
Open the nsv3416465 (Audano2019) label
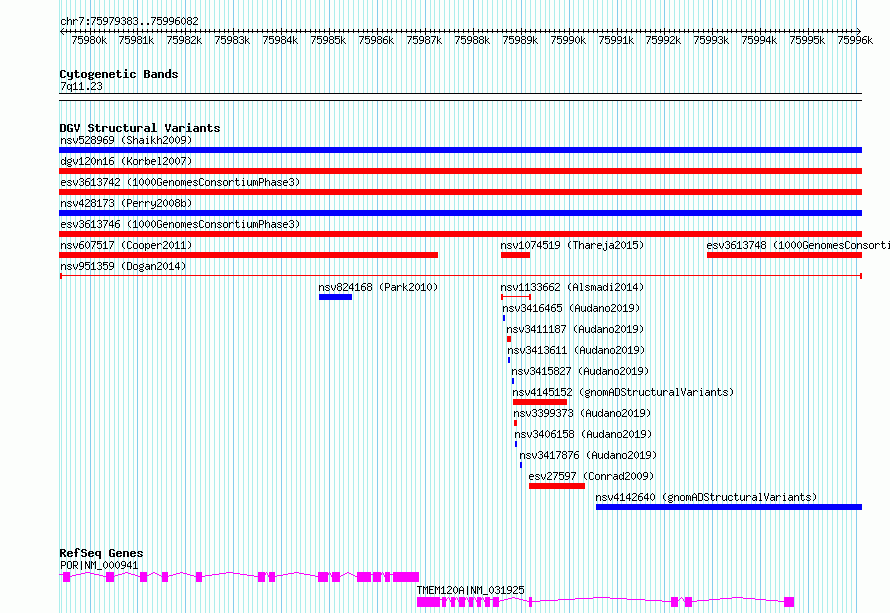tap(571, 308)
